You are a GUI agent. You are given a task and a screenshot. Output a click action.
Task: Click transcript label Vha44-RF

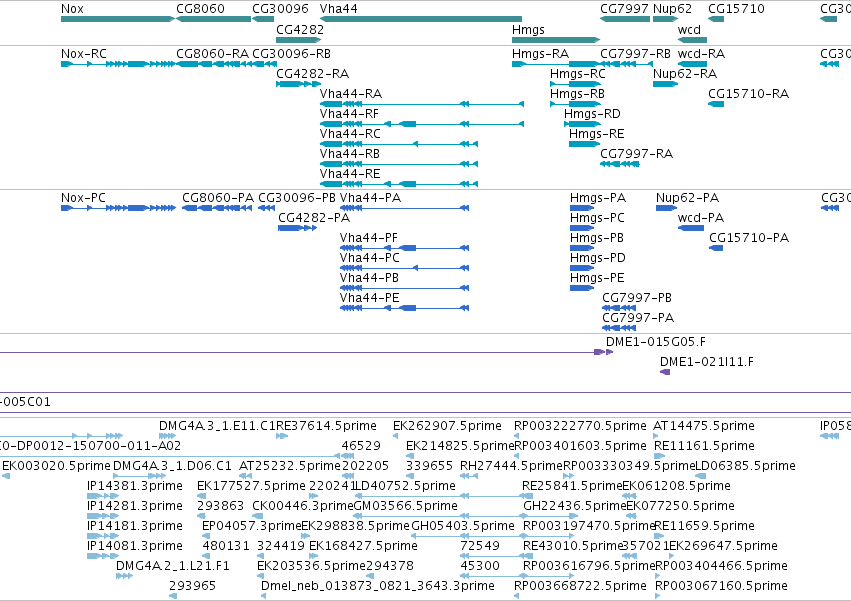349,114
